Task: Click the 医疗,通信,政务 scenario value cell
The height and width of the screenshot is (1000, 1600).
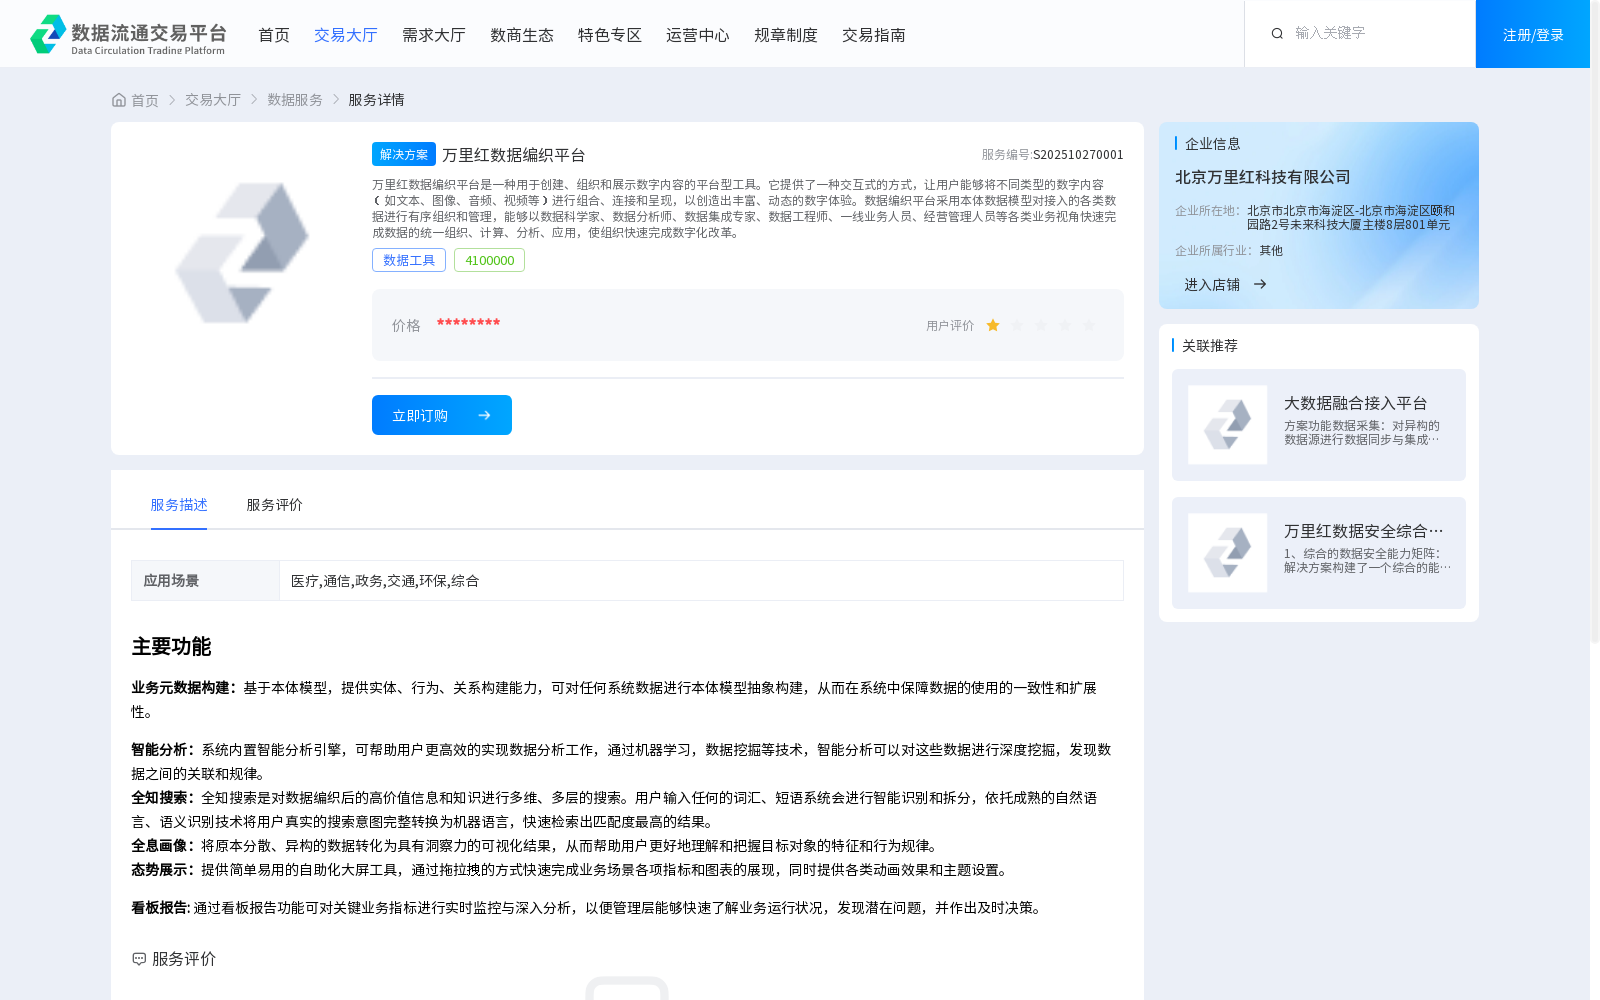Action: [701, 581]
